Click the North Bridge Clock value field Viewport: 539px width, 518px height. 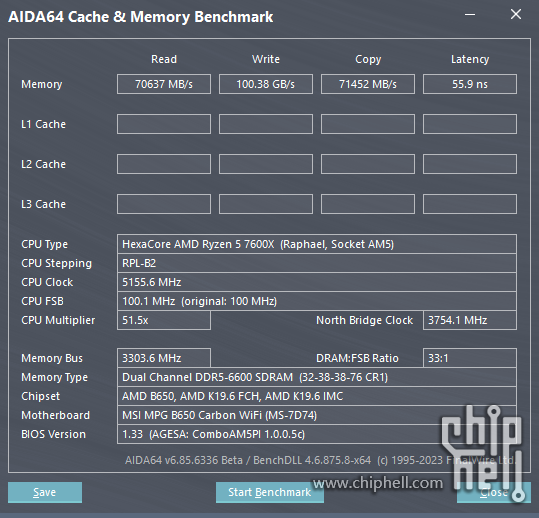[470, 320]
